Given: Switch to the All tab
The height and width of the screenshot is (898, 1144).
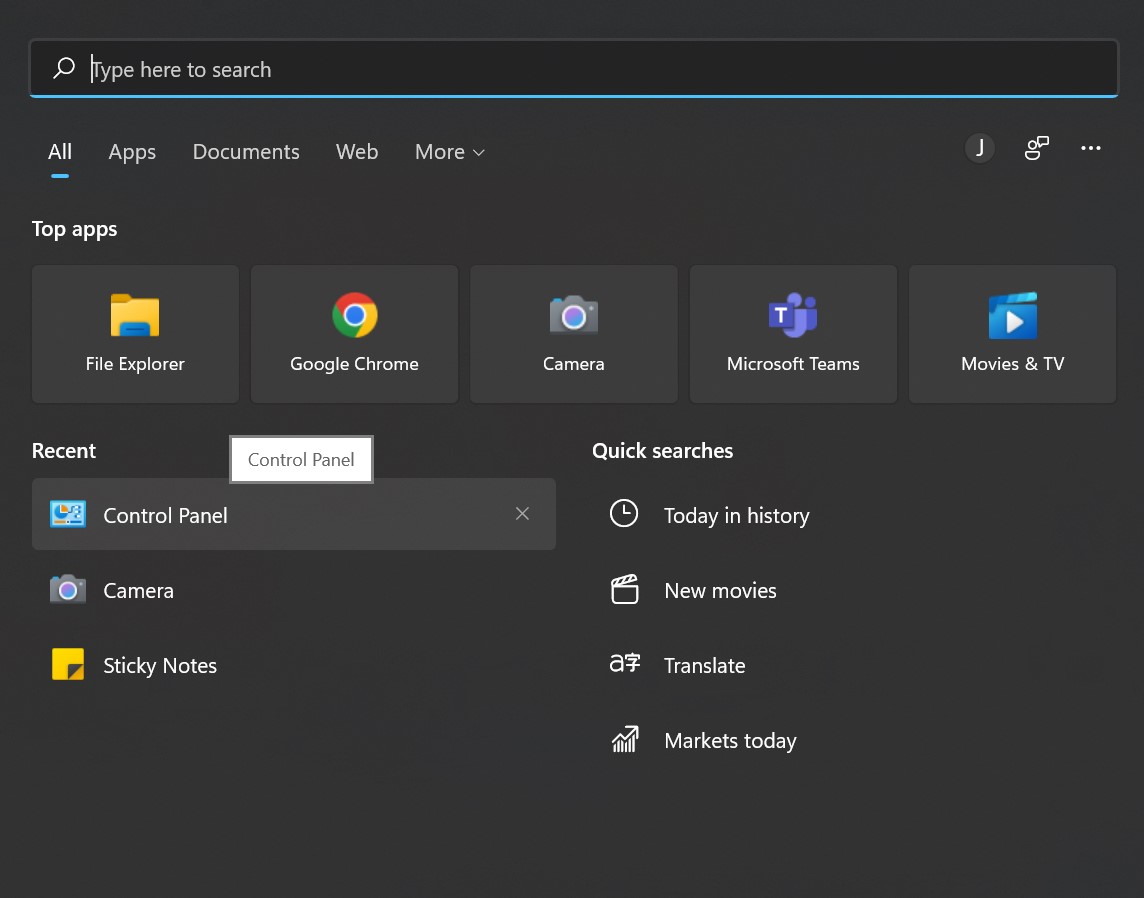Looking at the screenshot, I should (60, 152).
